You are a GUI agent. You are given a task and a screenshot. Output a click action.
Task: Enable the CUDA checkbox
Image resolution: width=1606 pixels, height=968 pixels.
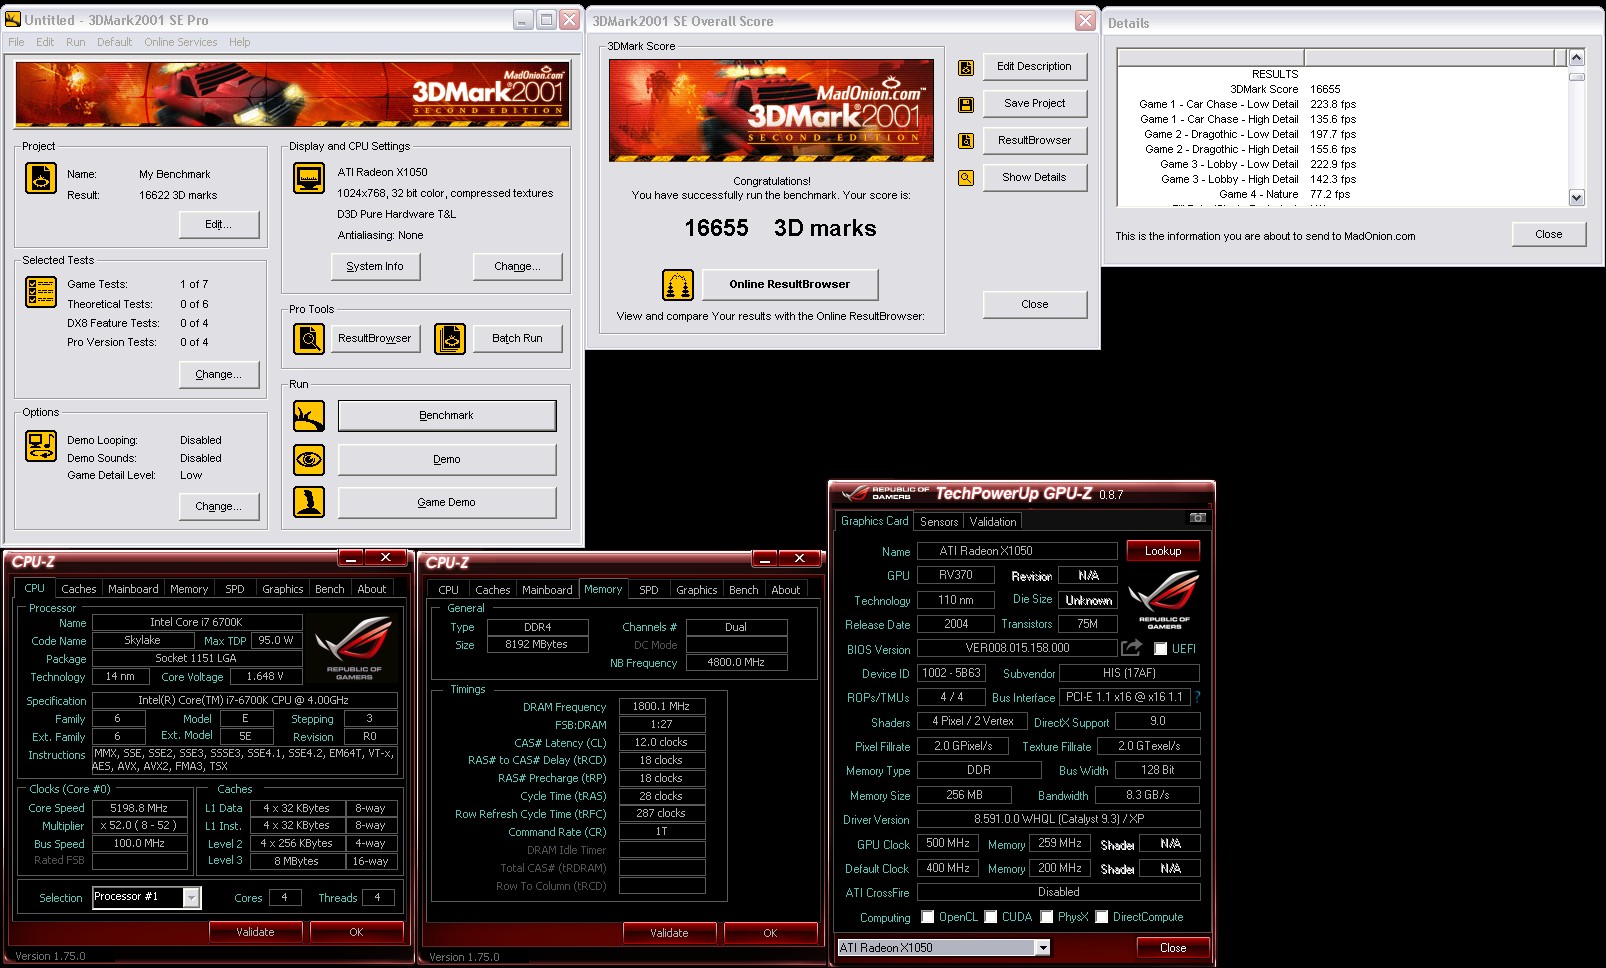tap(991, 917)
